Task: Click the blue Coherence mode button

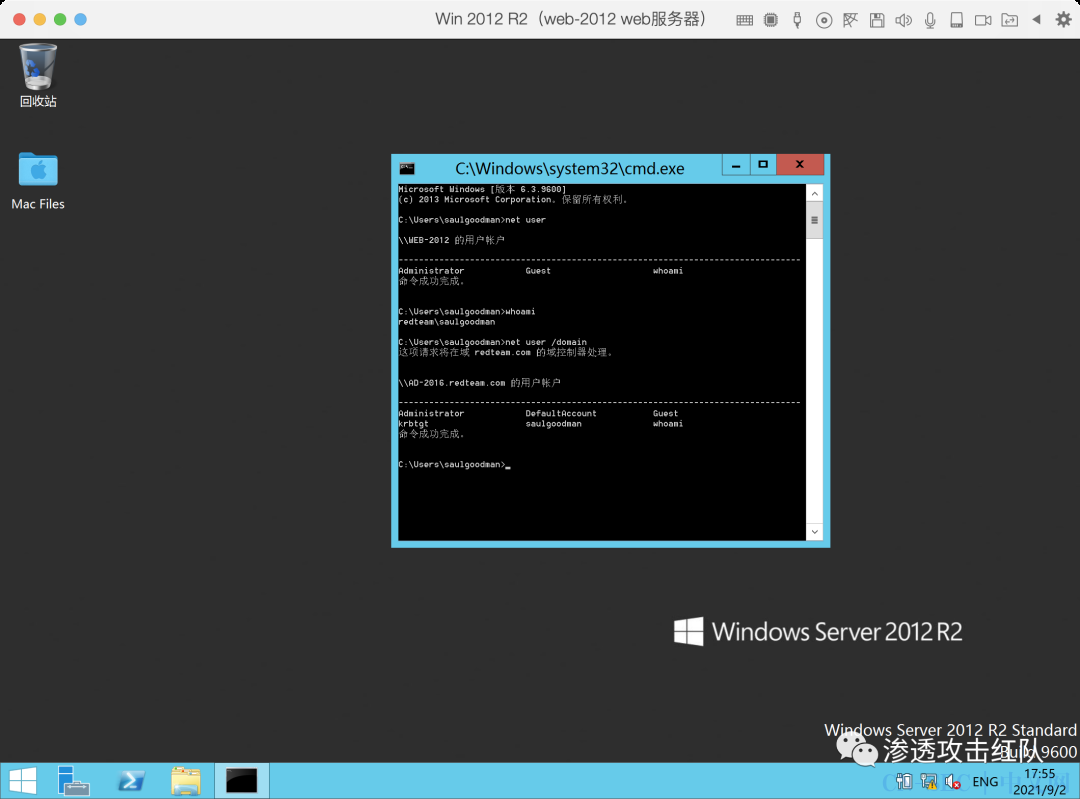Action: 81,19
